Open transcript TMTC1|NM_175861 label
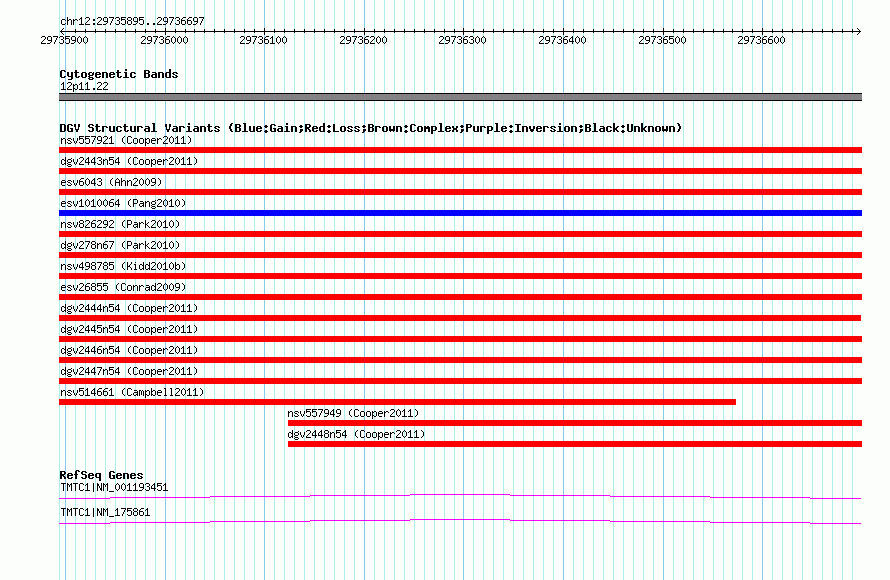 (x=105, y=512)
